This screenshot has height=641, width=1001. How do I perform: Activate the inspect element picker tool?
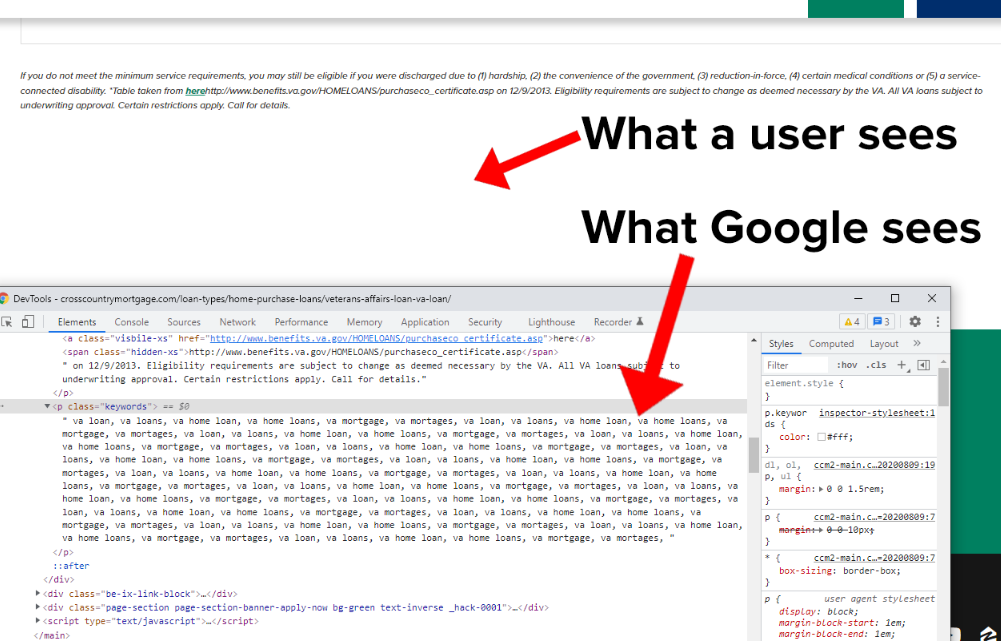pyautogui.click(x=7, y=322)
